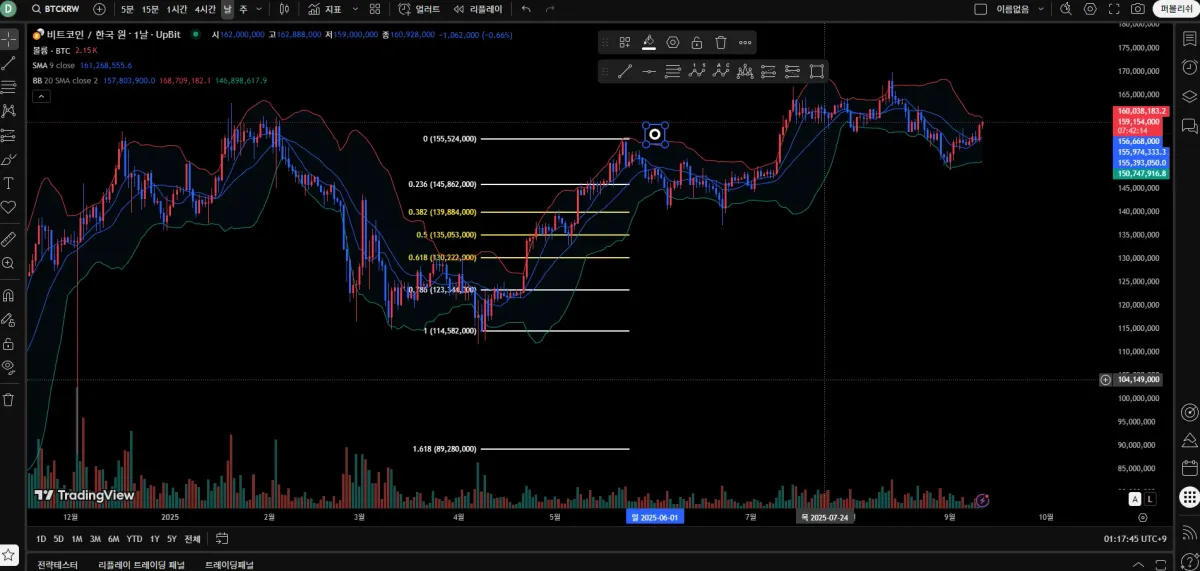Image resolution: width=1200 pixels, height=571 pixels.
Task: Select horizontal line in favorites toolbar
Action: tap(649, 71)
